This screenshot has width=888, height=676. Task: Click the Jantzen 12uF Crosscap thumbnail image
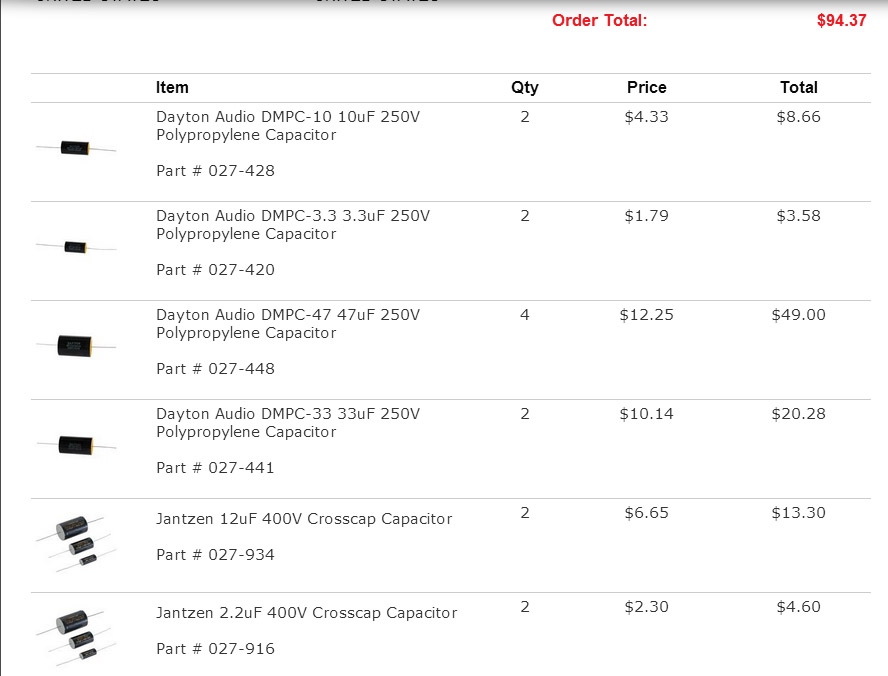tap(75, 542)
